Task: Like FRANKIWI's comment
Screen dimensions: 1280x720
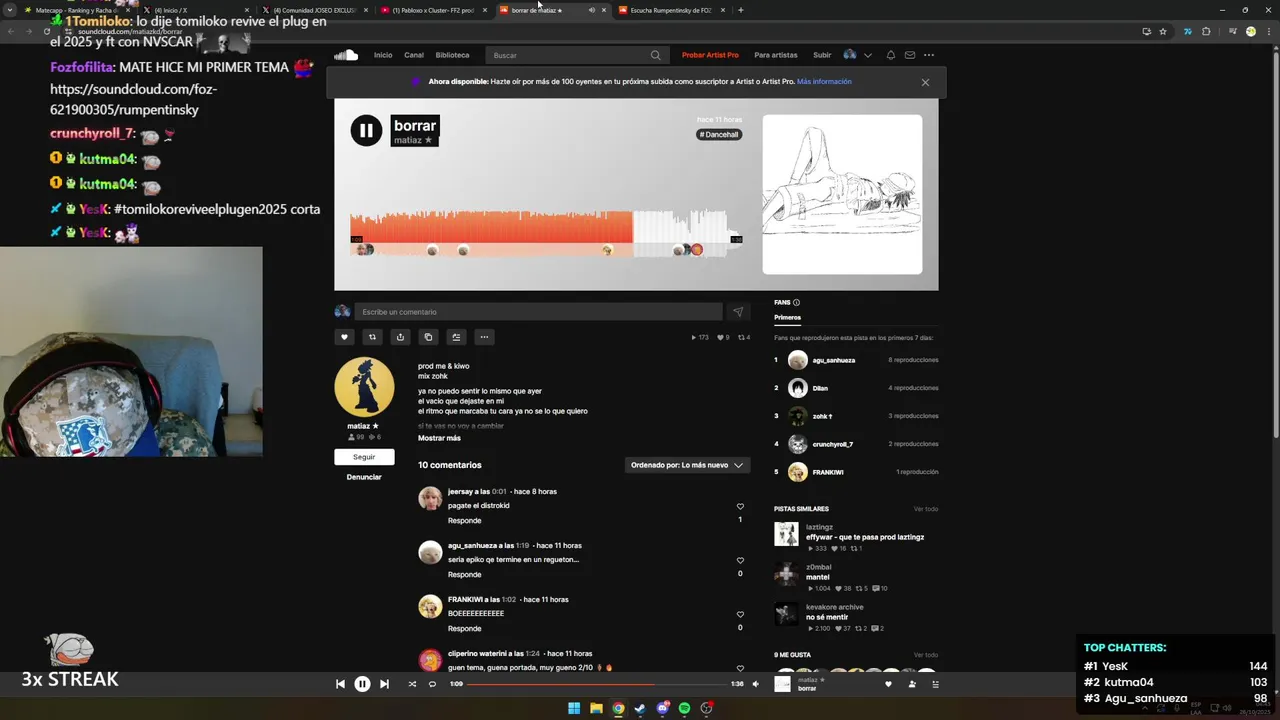Action: click(x=740, y=614)
